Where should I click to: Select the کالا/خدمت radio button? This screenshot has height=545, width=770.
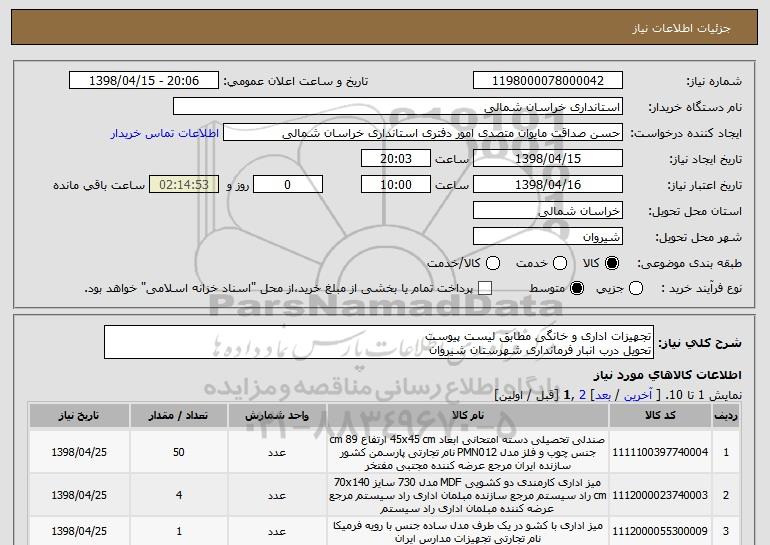click(493, 263)
